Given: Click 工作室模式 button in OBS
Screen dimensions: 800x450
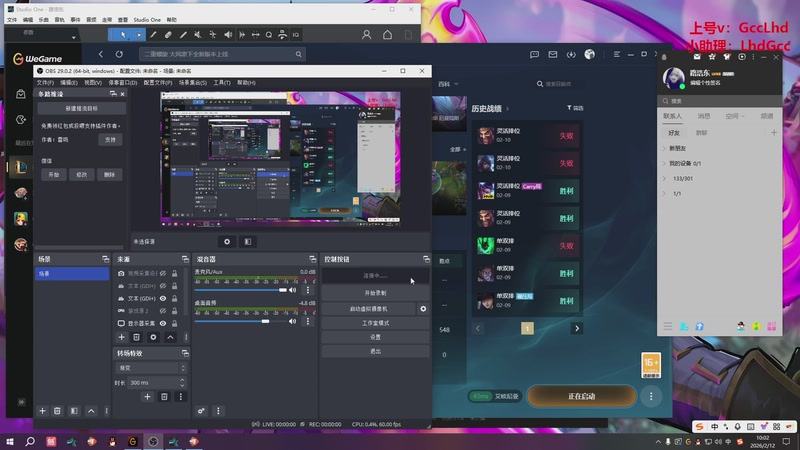Looking at the screenshot, I should point(376,323).
